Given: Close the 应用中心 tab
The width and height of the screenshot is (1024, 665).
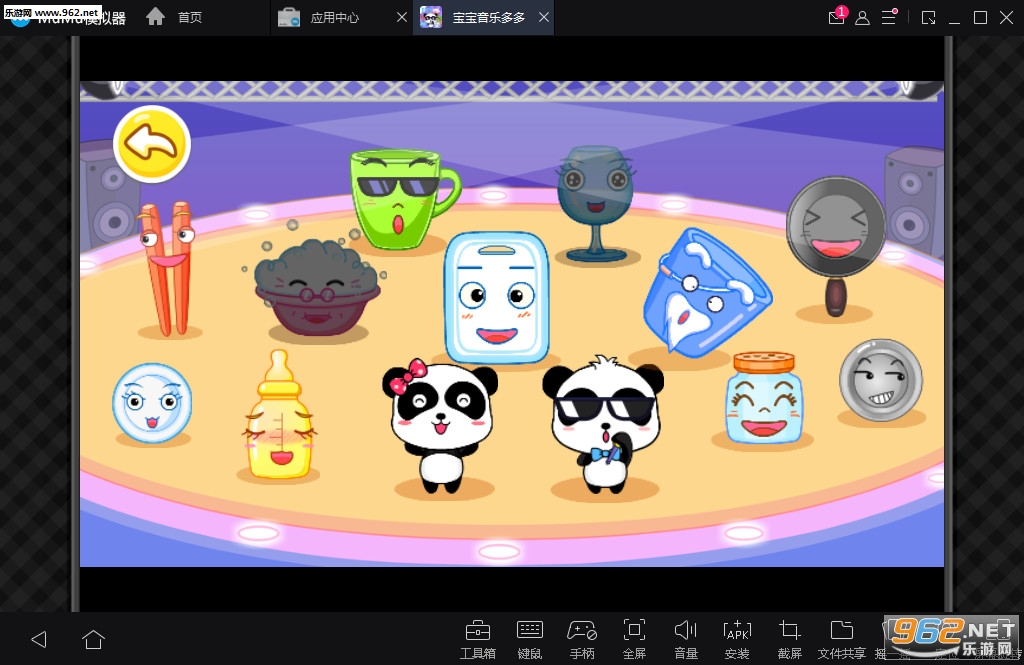Looking at the screenshot, I should (402, 18).
